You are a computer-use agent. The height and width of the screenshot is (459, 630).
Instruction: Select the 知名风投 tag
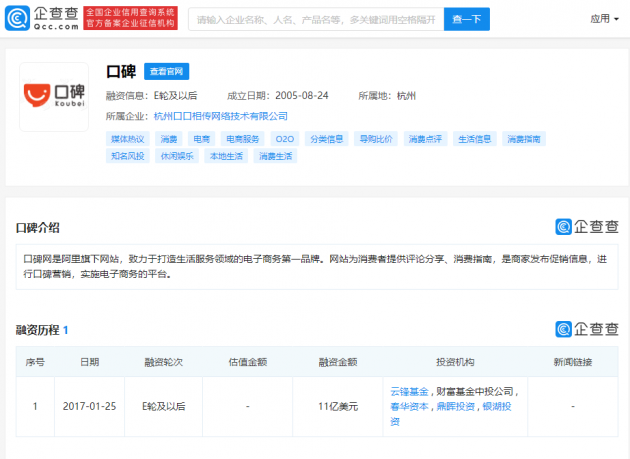[128, 156]
